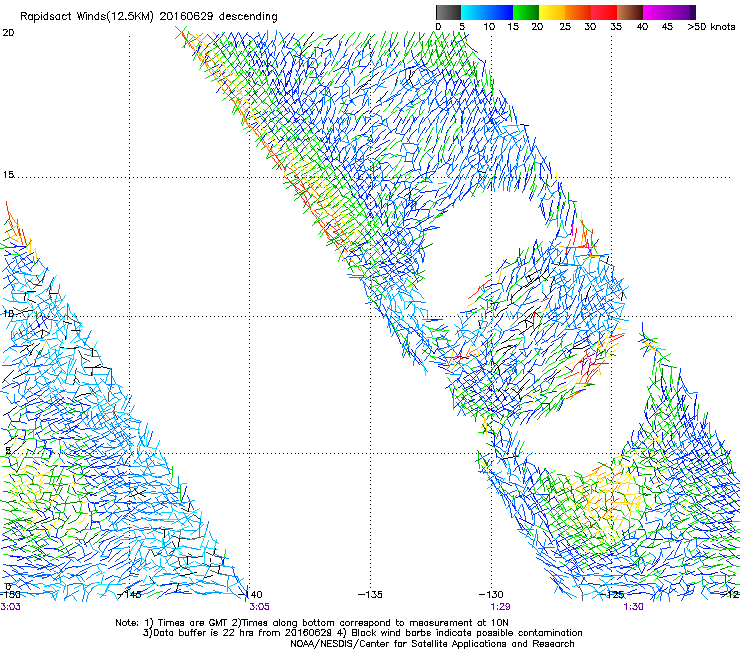Click the longitude label -130
The height and width of the screenshot is (650, 740).
491,594
